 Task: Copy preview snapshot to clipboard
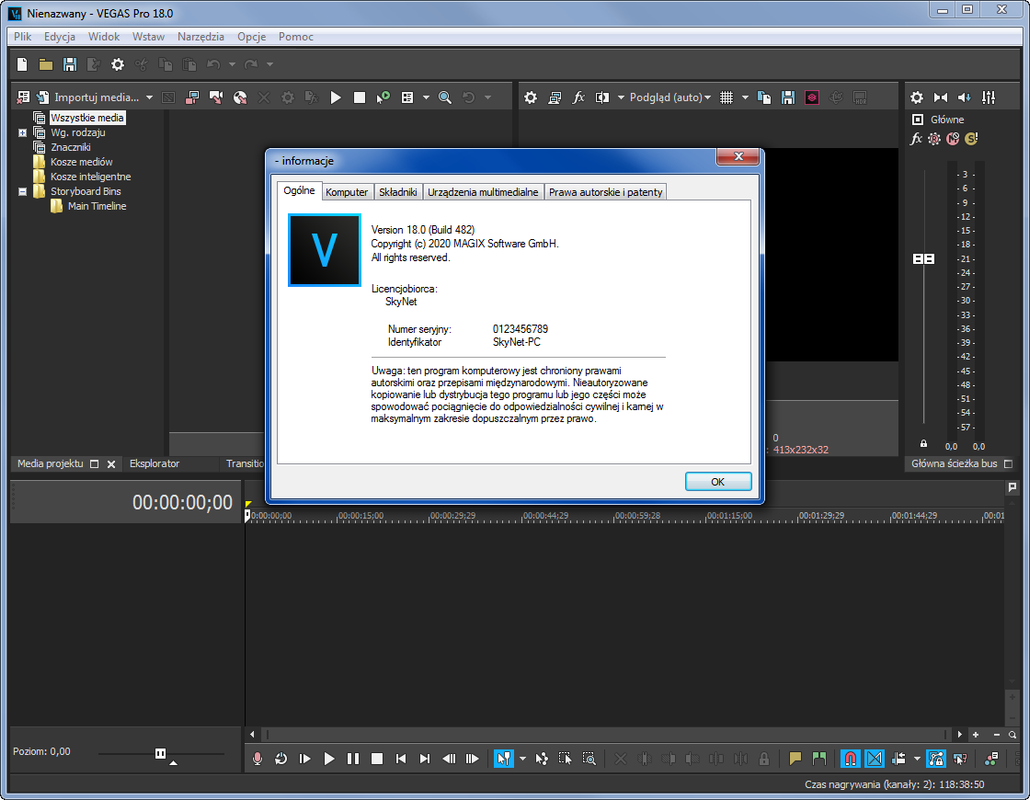tap(764, 97)
